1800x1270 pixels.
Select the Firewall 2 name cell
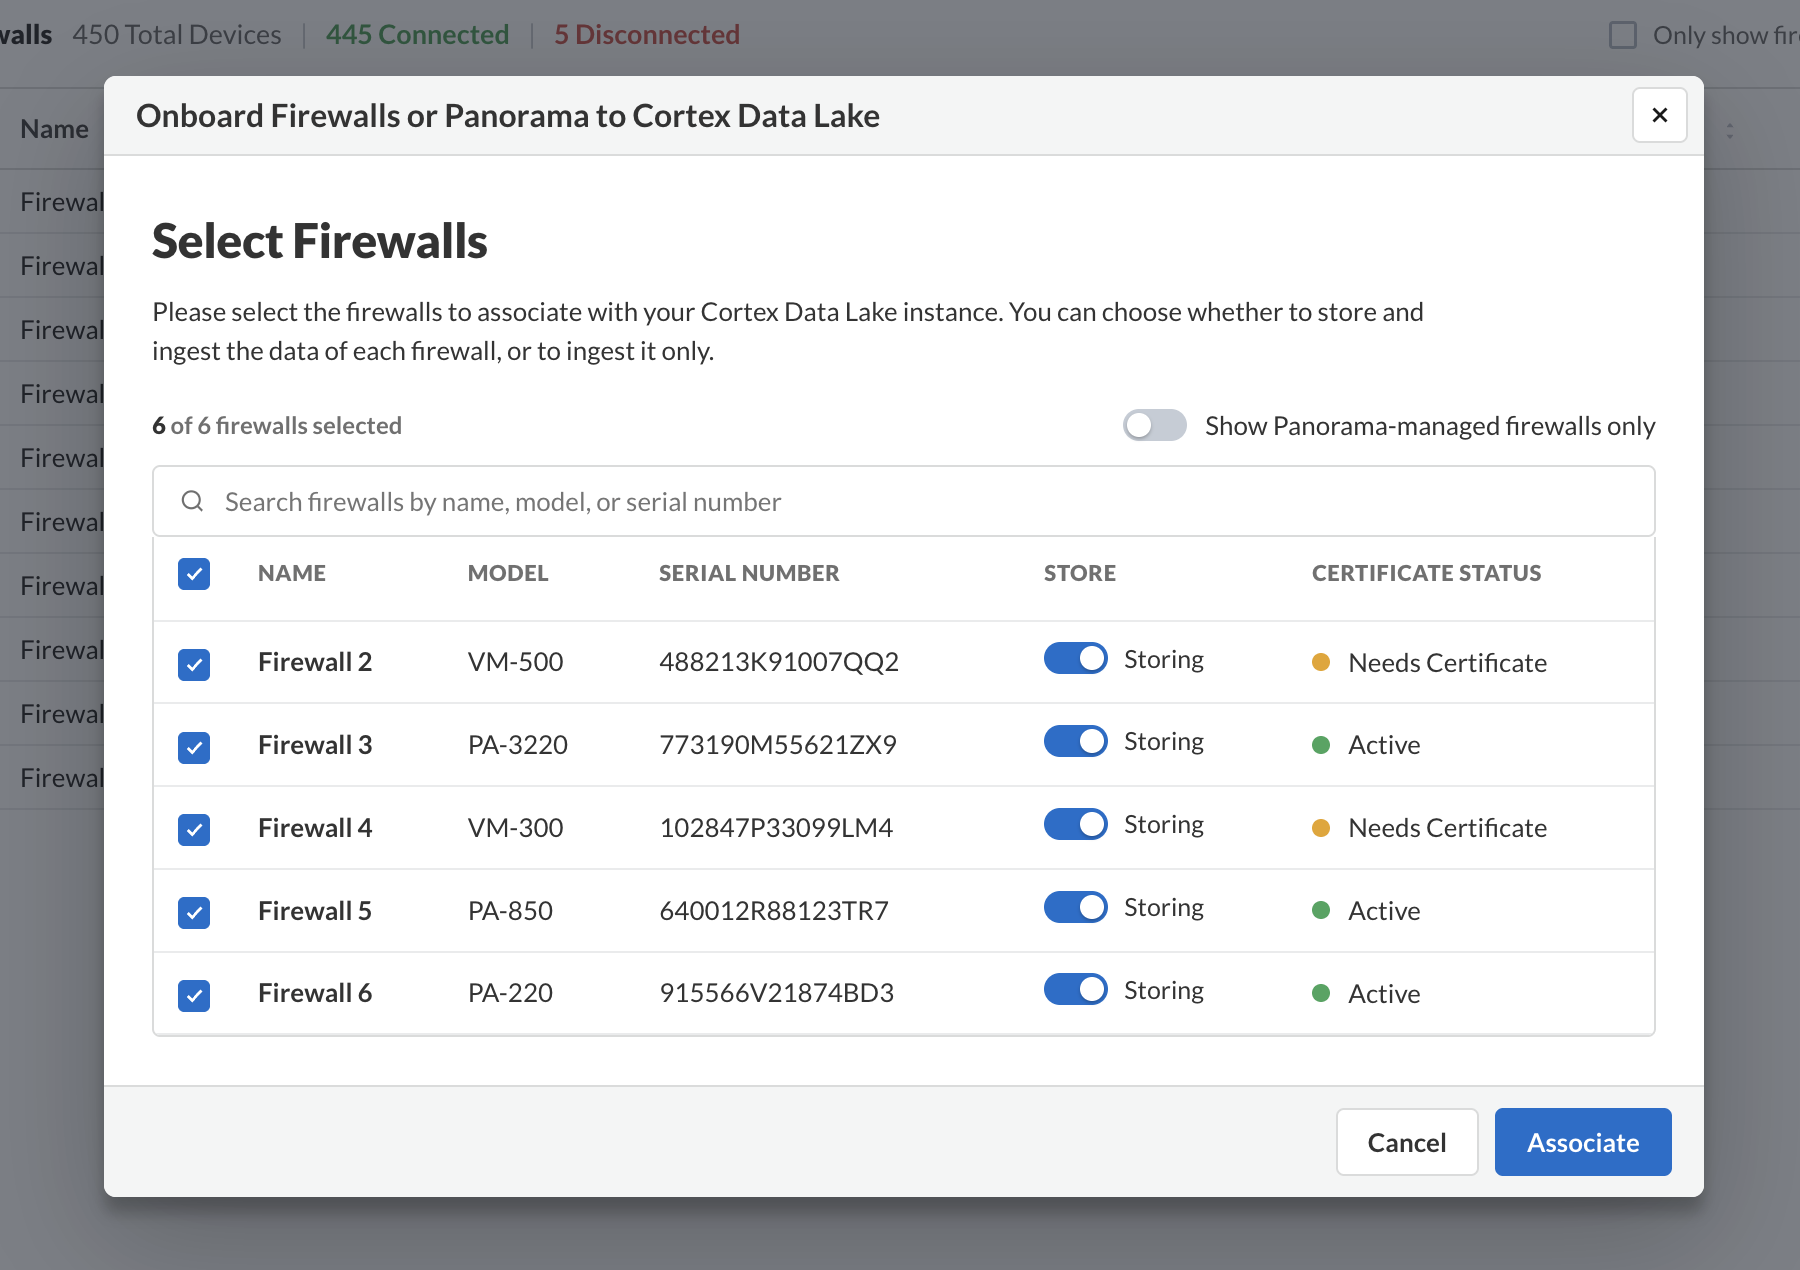(x=315, y=662)
